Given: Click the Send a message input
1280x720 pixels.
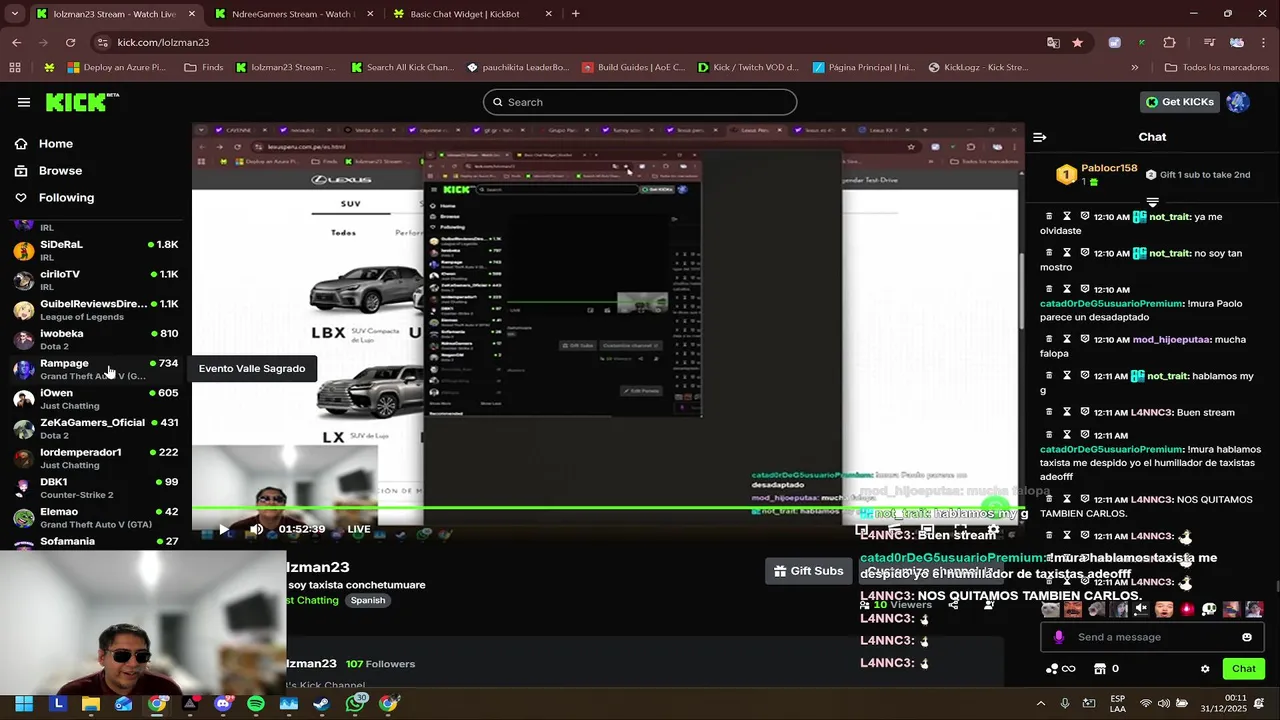Looking at the screenshot, I should [1150, 637].
